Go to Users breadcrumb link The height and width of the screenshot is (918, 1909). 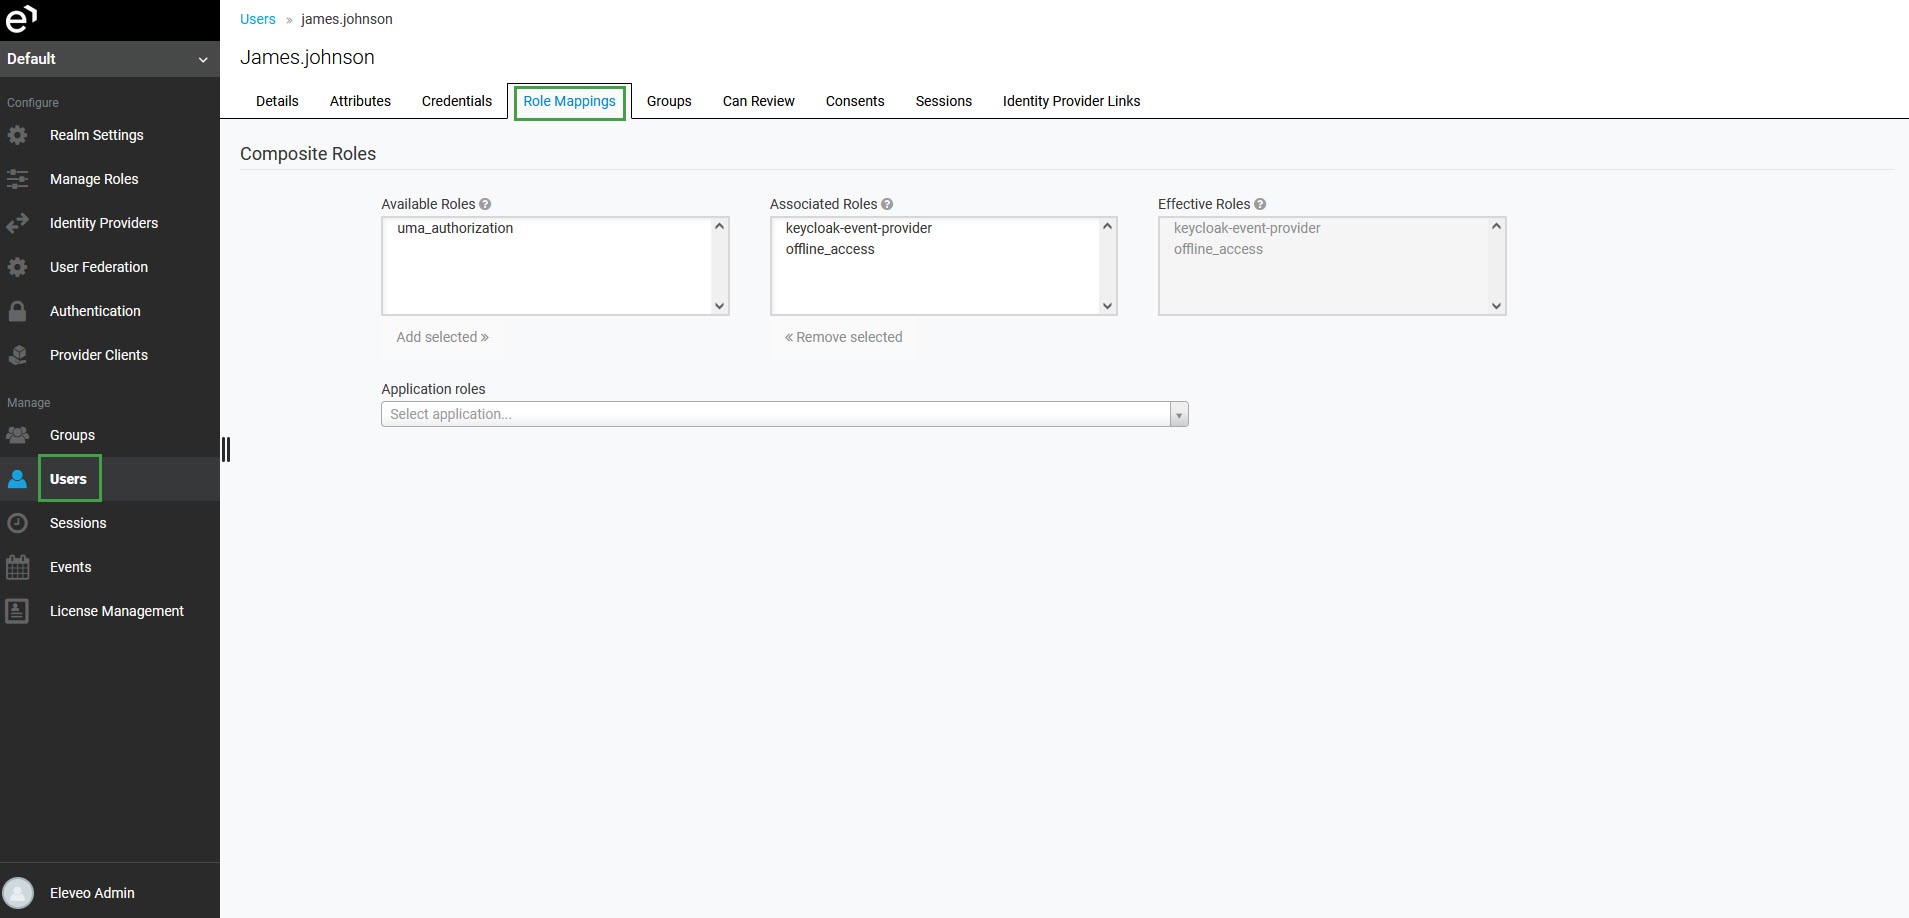coord(257,19)
